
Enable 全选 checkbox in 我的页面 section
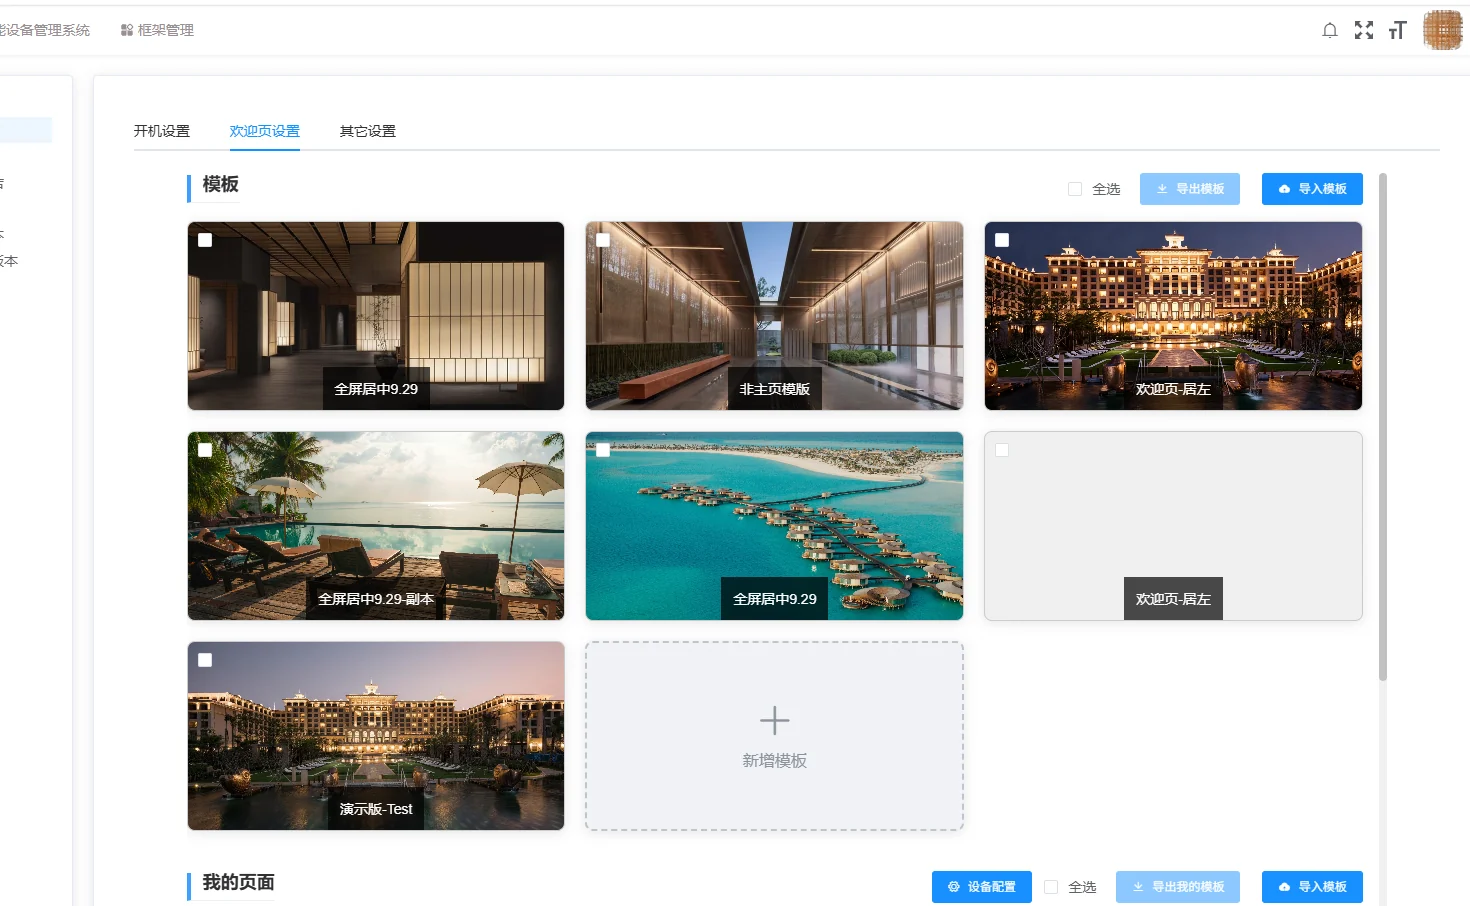coord(1051,887)
